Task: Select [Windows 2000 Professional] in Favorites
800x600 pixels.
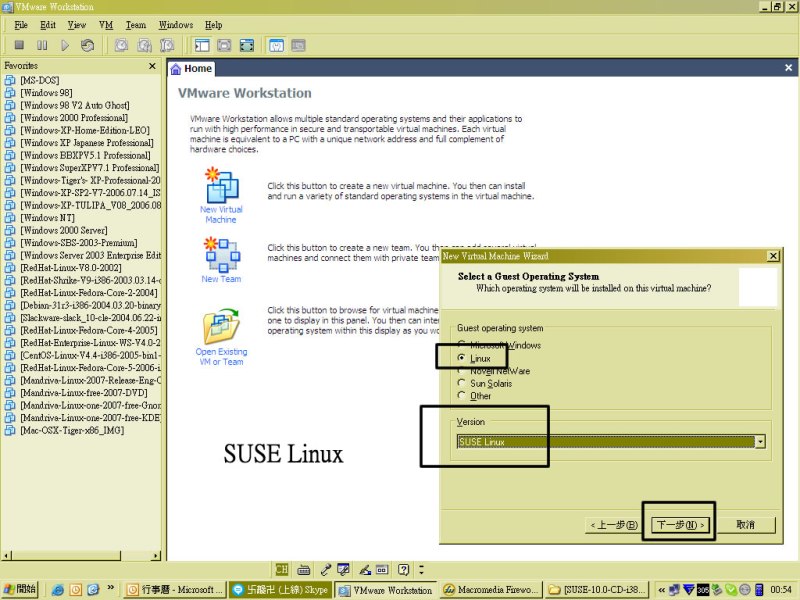Action: pyautogui.click(x=74, y=118)
